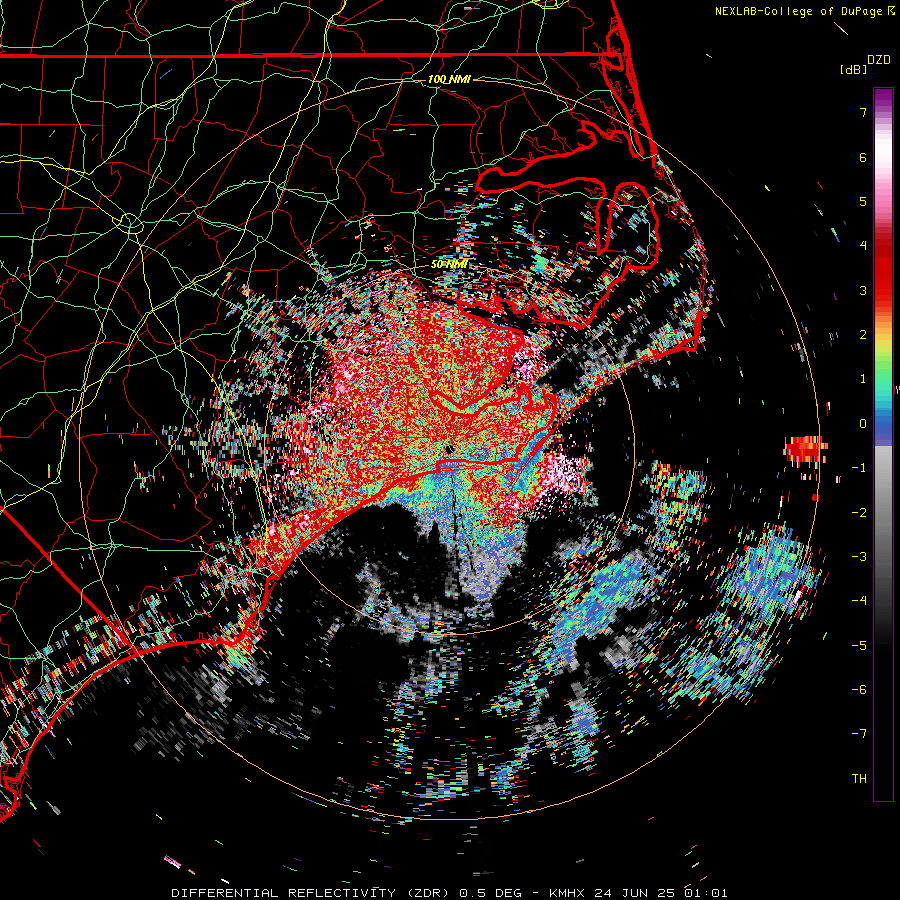Click the 1 dB scale label
900x900 pixels.
coord(863,379)
